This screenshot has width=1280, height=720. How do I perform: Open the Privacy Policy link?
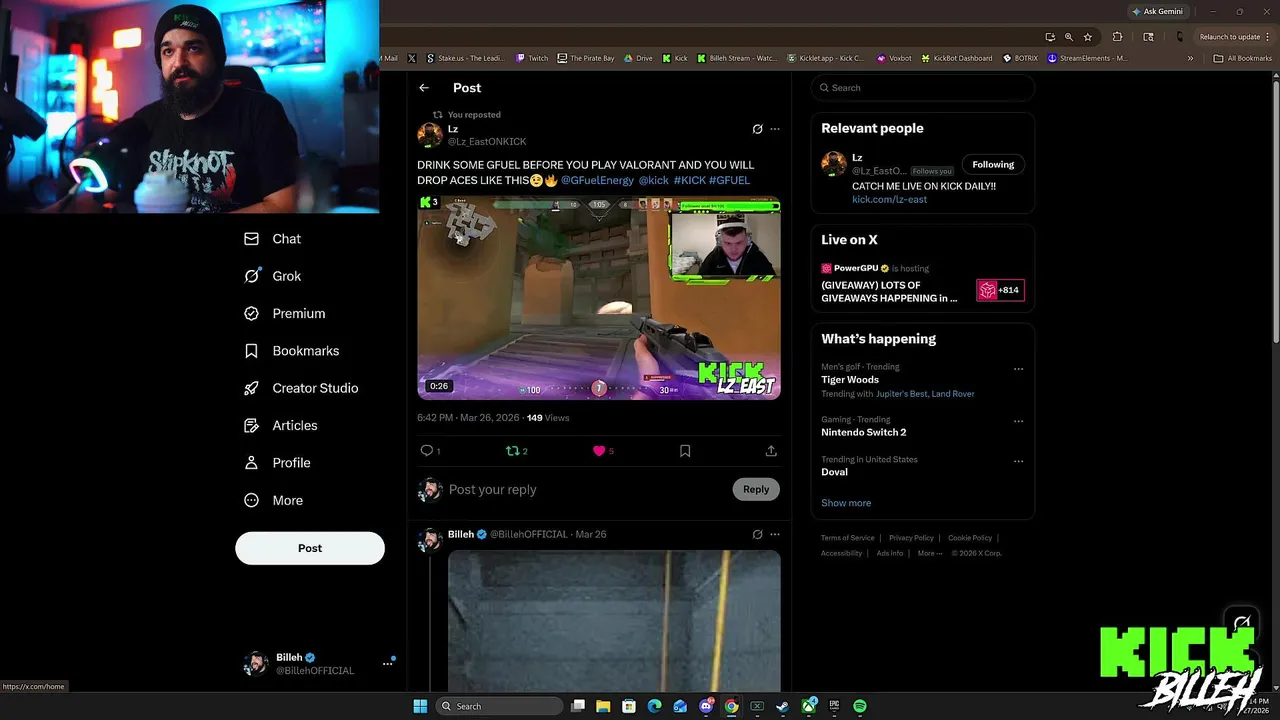[x=911, y=538]
